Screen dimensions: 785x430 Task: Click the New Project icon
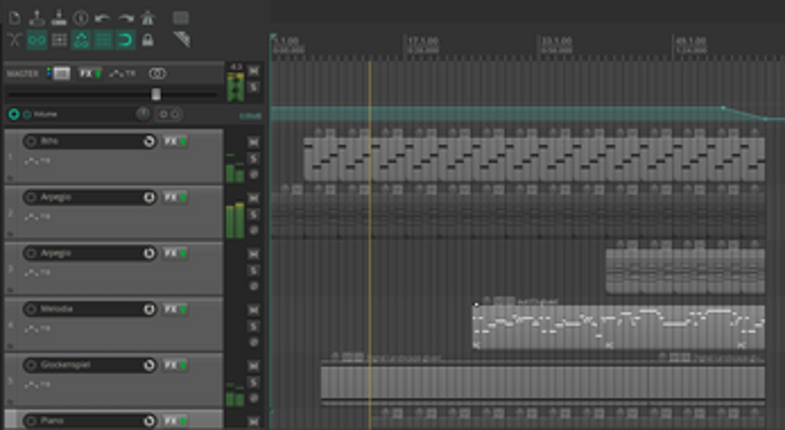(15, 17)
